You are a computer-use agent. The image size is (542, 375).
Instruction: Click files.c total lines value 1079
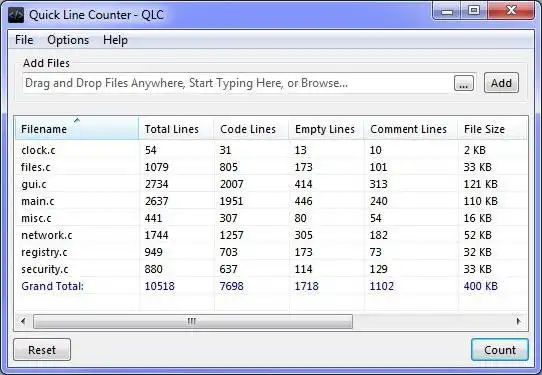pyautogui.click(x=157, y=167)
